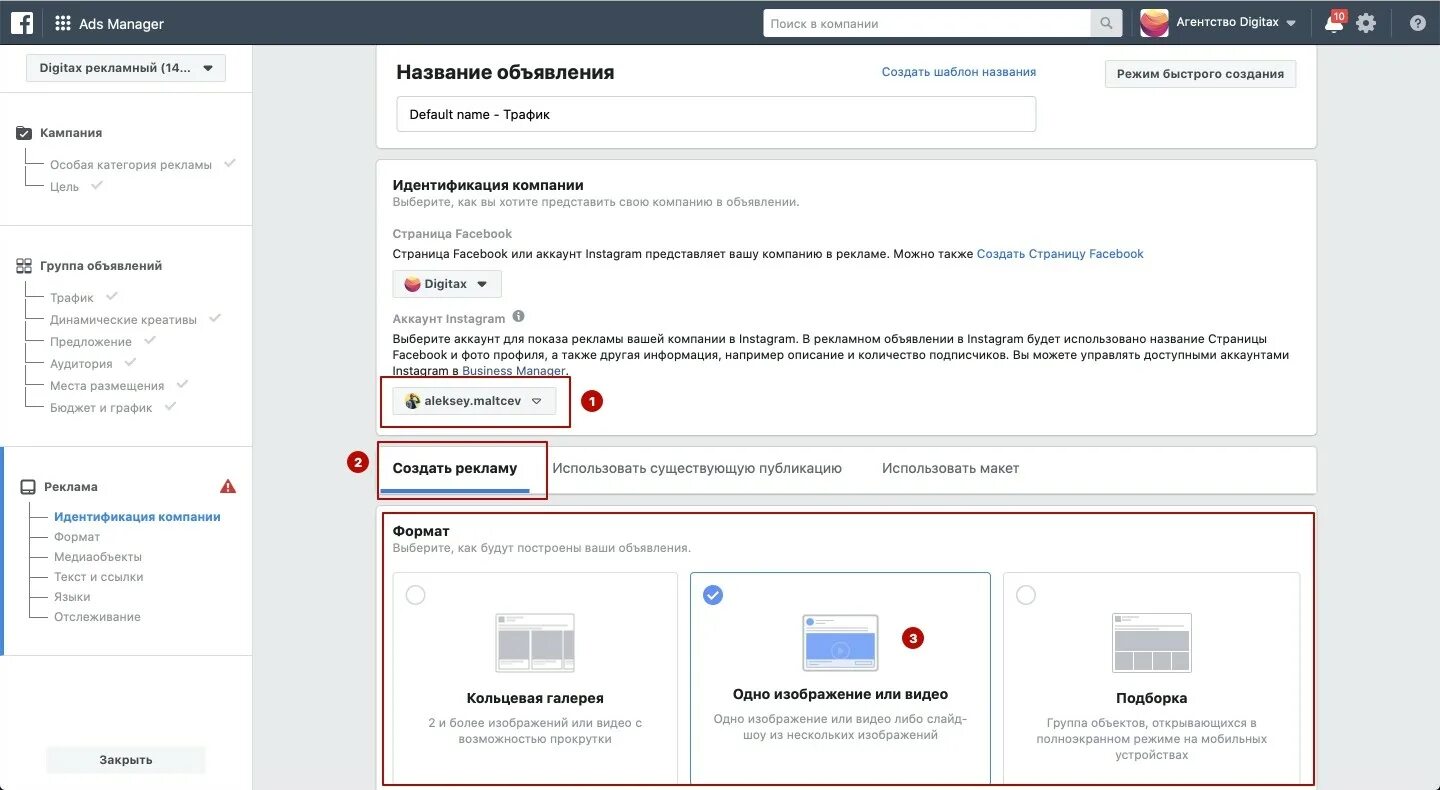1440x790 pixels.
Task: Open the Digitax рекламный account dropdown
Action: pos(126,68)
